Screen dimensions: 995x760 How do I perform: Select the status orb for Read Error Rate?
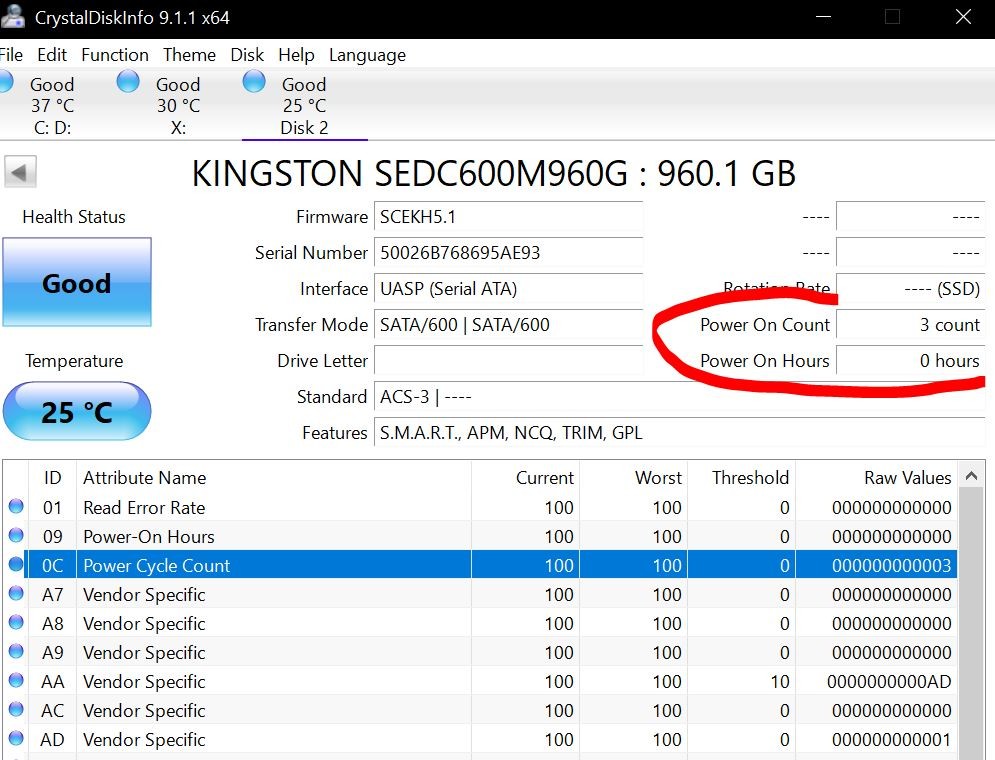pos(16,506)
